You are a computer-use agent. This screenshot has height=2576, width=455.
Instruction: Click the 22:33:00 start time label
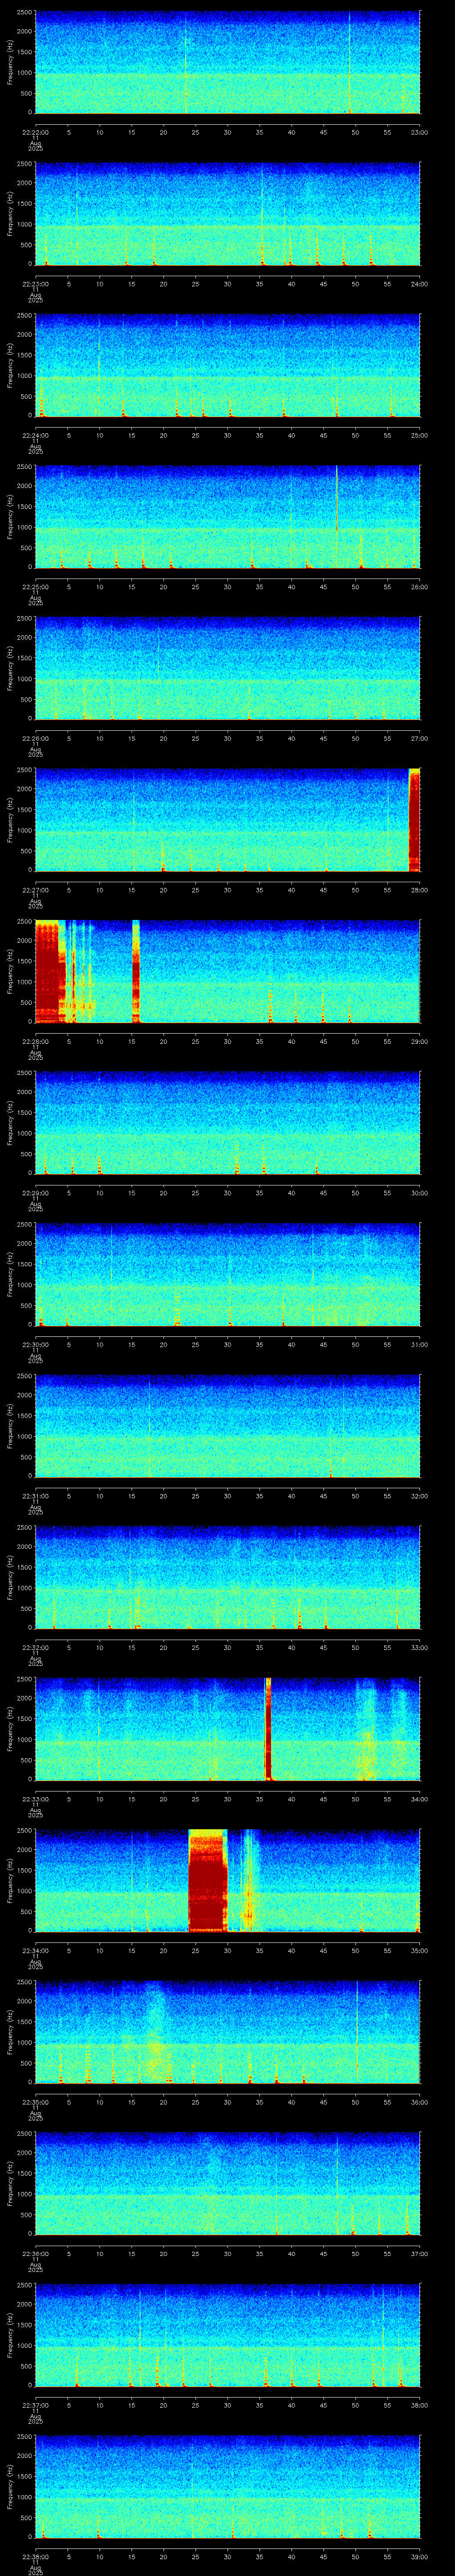(35, 1799)
